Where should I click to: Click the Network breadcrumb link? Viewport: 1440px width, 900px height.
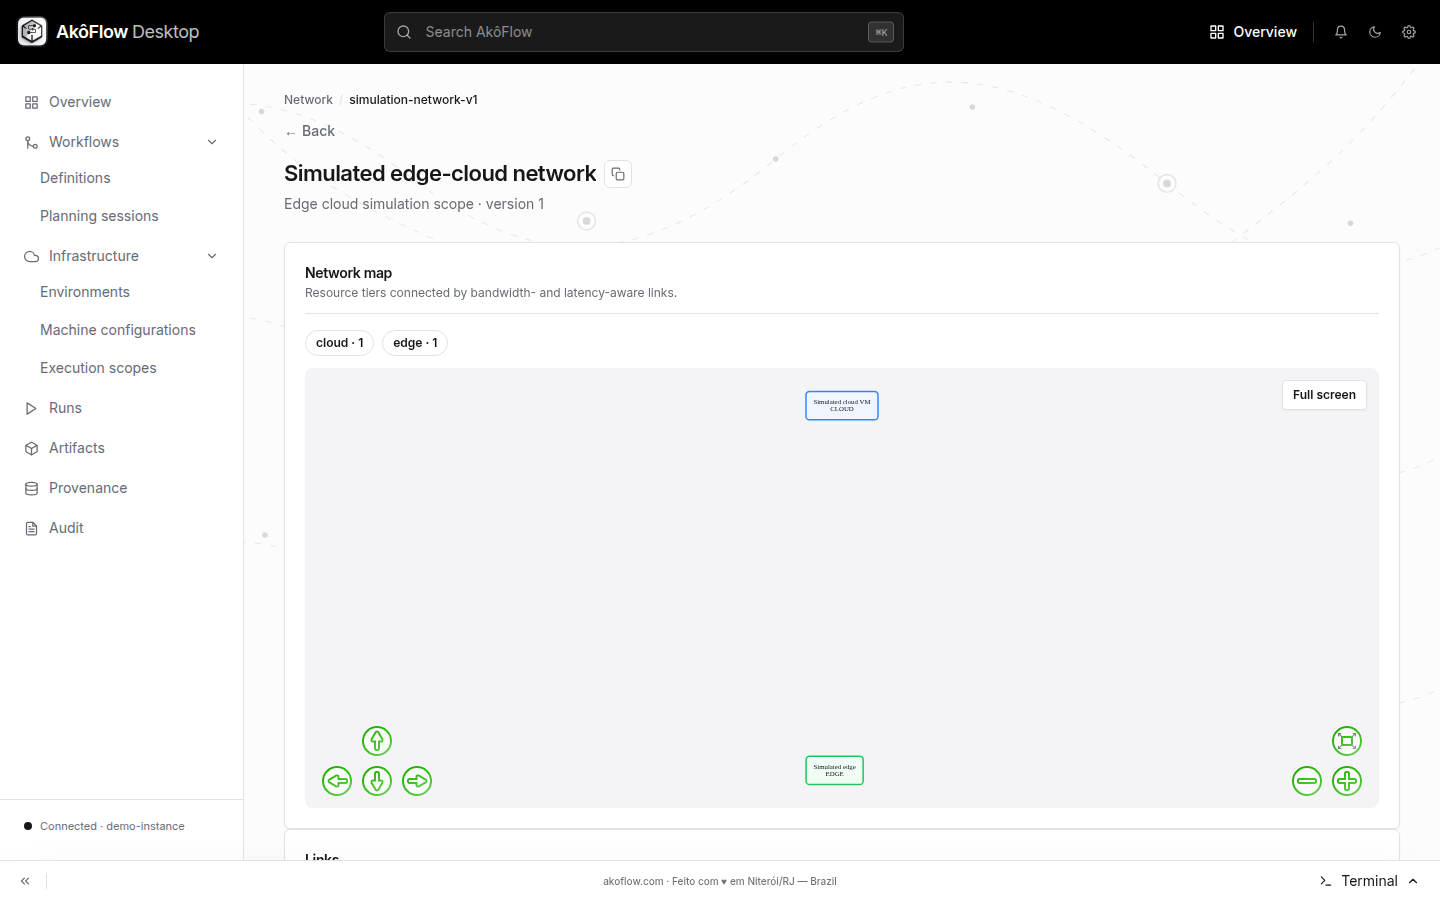pos(308,100)
